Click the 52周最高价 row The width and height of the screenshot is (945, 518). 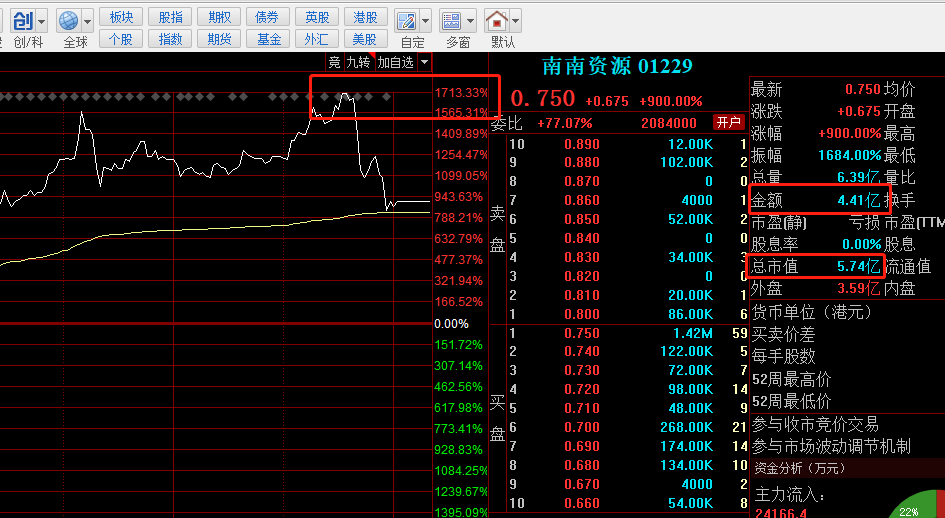click(791, 379)
